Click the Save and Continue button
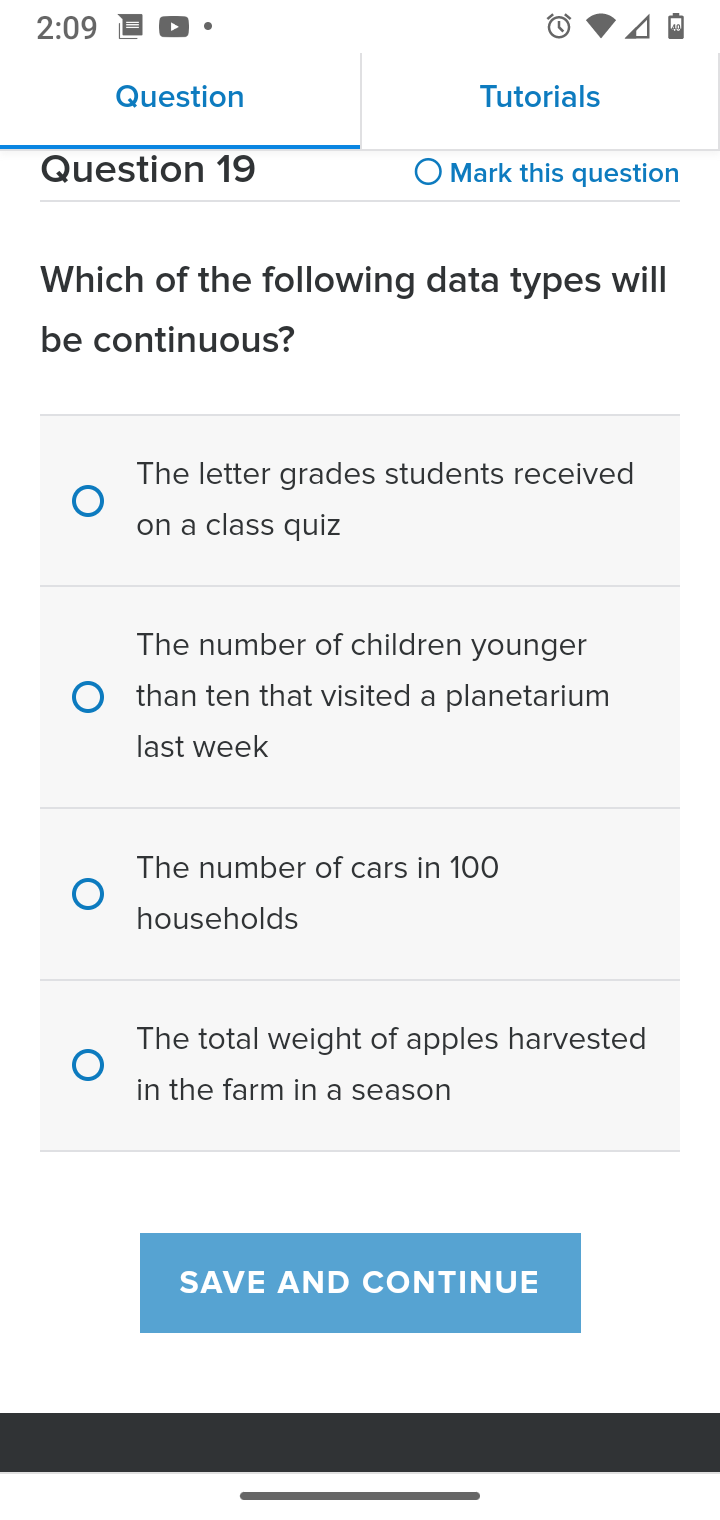720x1520 pixels. (x=360, y=1283)
